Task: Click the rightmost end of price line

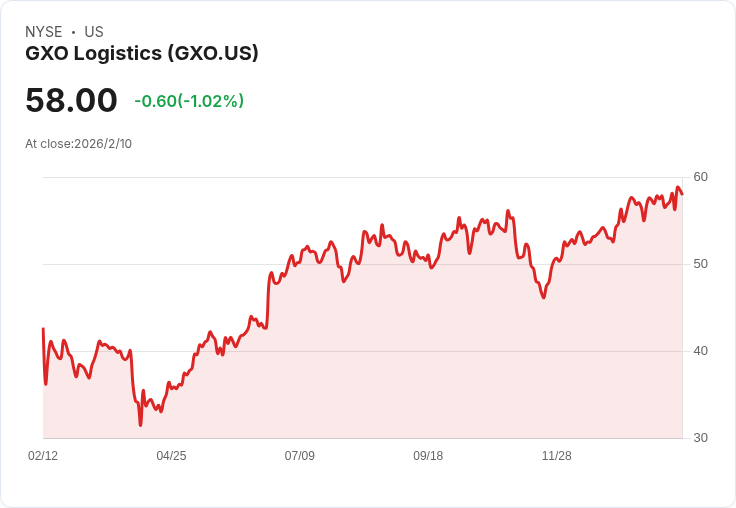Action: pyautogui.click(x=682, y=194)
